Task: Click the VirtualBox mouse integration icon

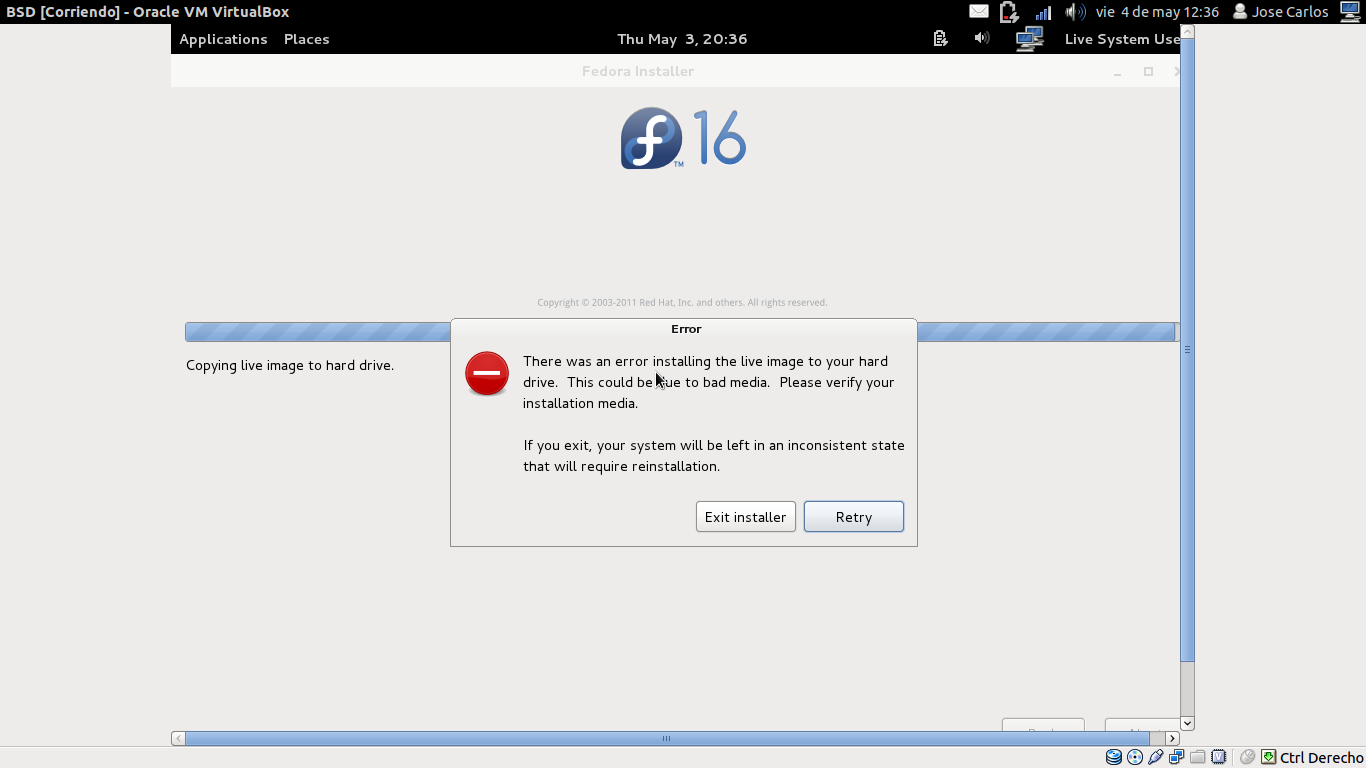Action: pyautogui.click(x=1247, y=757)
